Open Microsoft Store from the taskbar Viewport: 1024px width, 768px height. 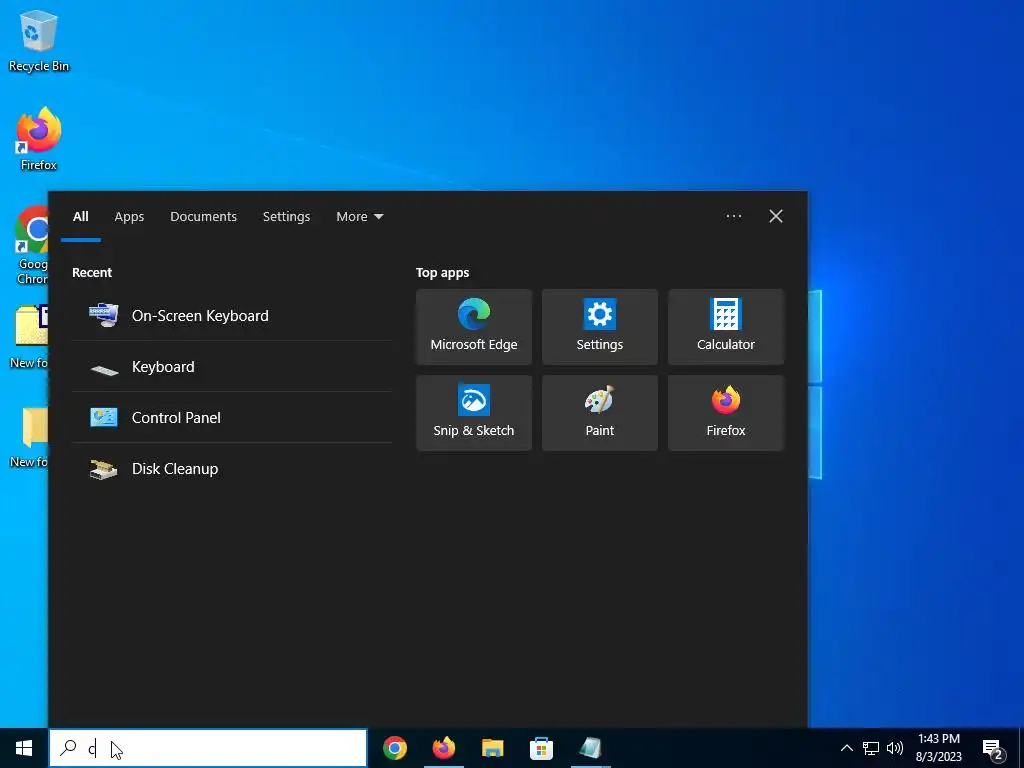[x=541, y=748]
